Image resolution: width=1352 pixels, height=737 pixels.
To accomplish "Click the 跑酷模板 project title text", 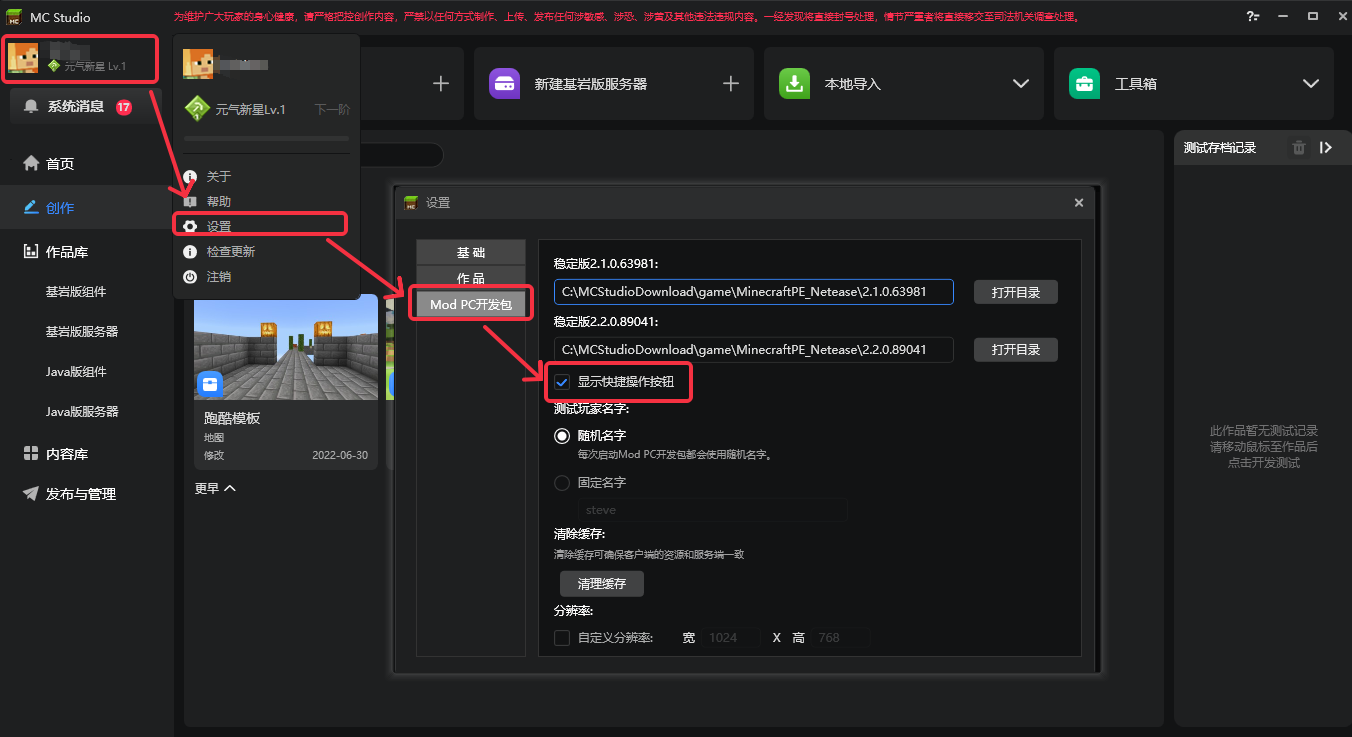I will pos(232,418).
